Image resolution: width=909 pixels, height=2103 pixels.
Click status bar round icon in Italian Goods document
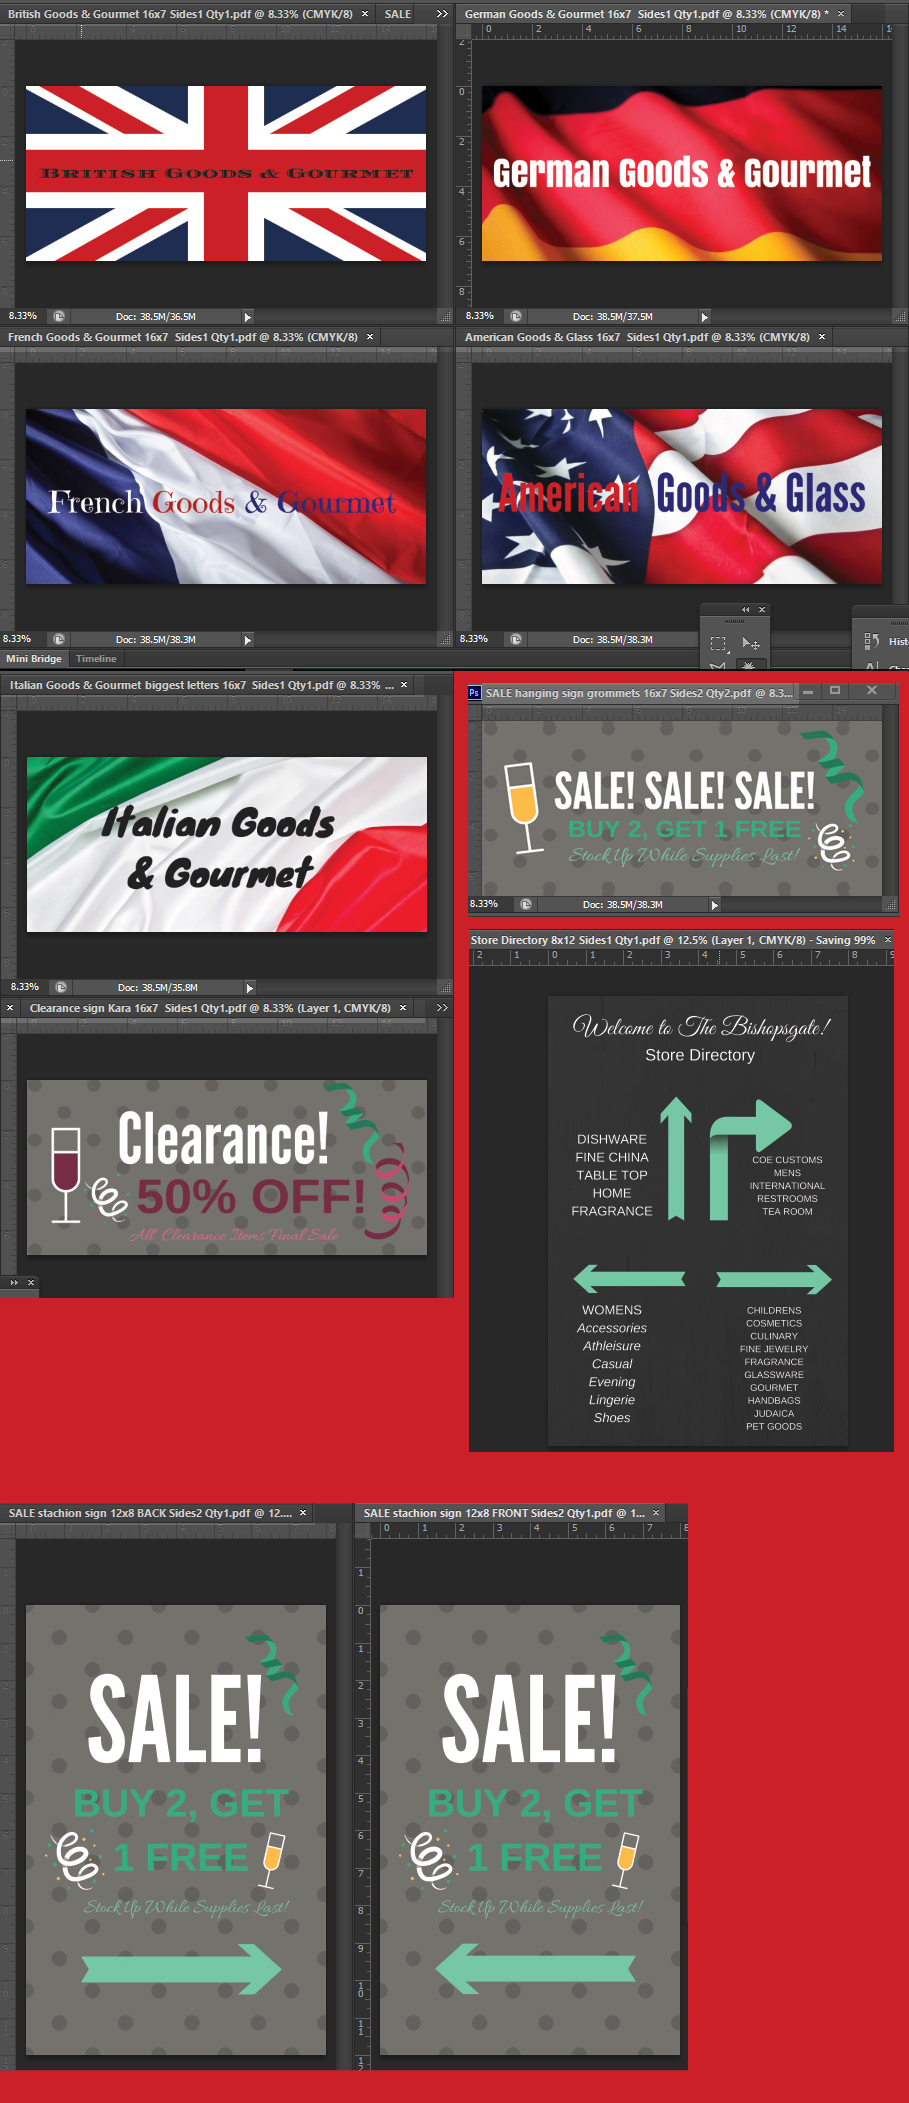[61, 987]
